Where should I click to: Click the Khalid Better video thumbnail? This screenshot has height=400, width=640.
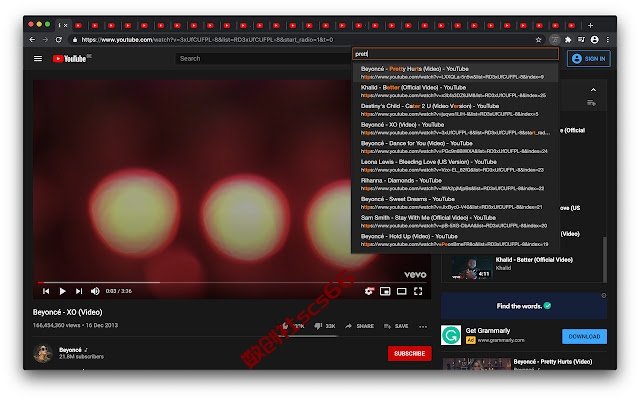(471, 268)
